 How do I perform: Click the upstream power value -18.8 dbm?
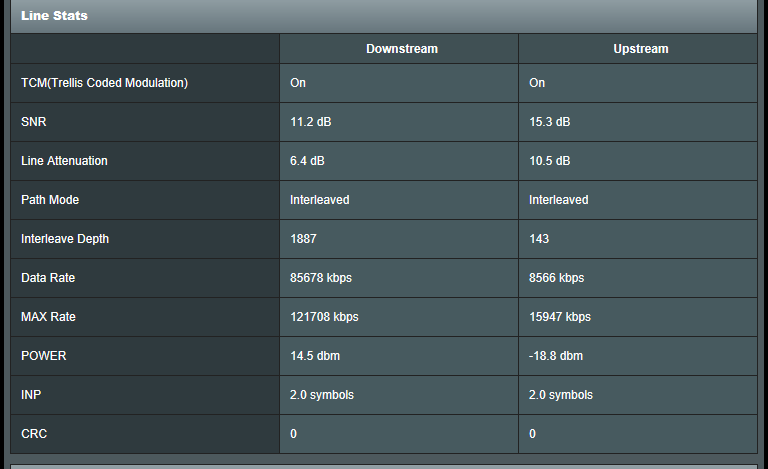(556, 356)
